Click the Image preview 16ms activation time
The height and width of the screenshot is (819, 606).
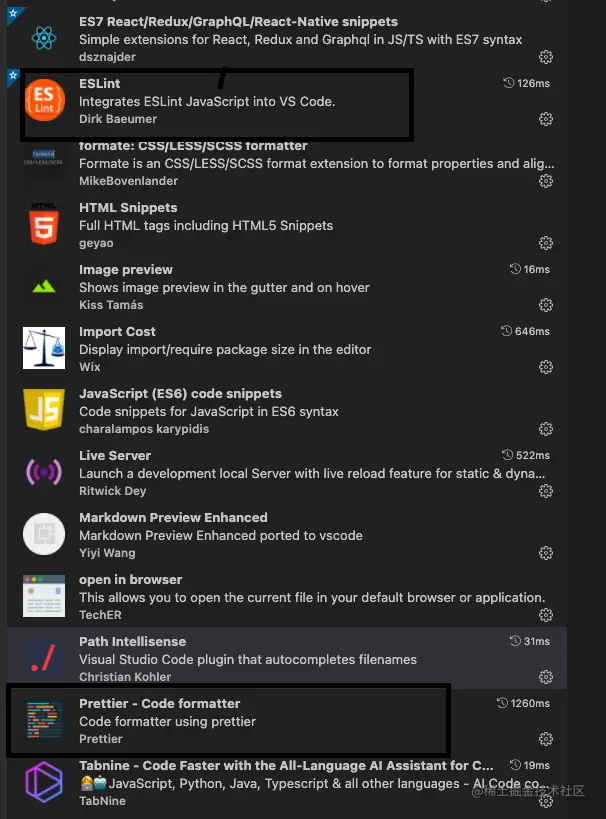[x=530, y=269]
